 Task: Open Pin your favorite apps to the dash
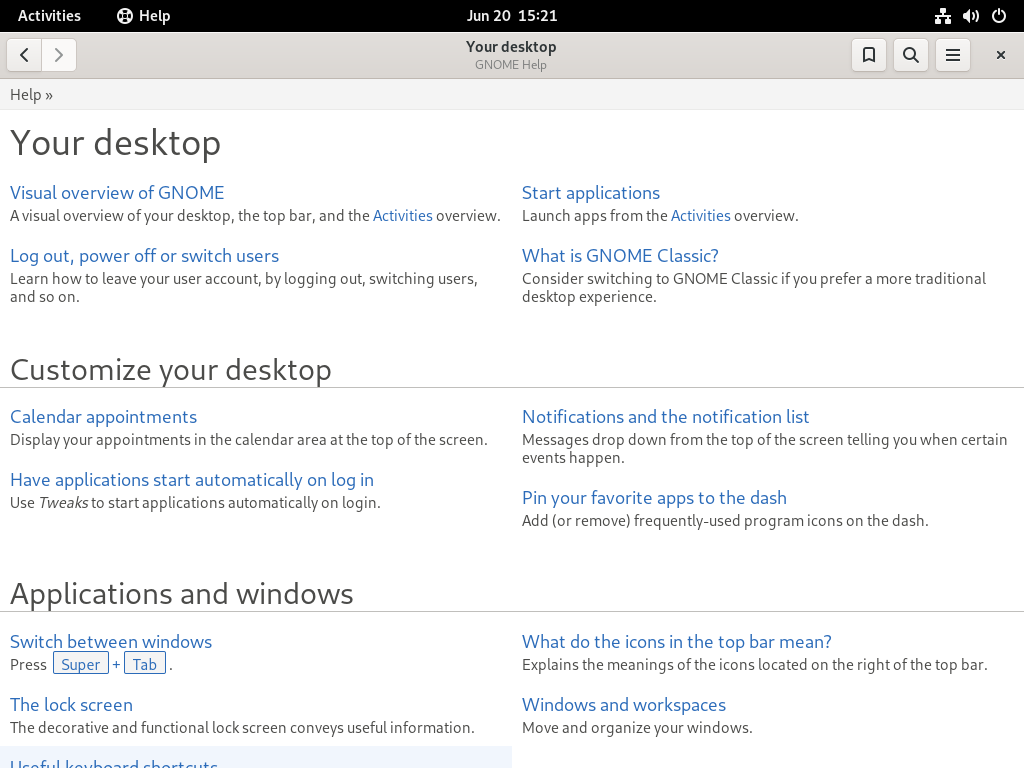(654, 498)
